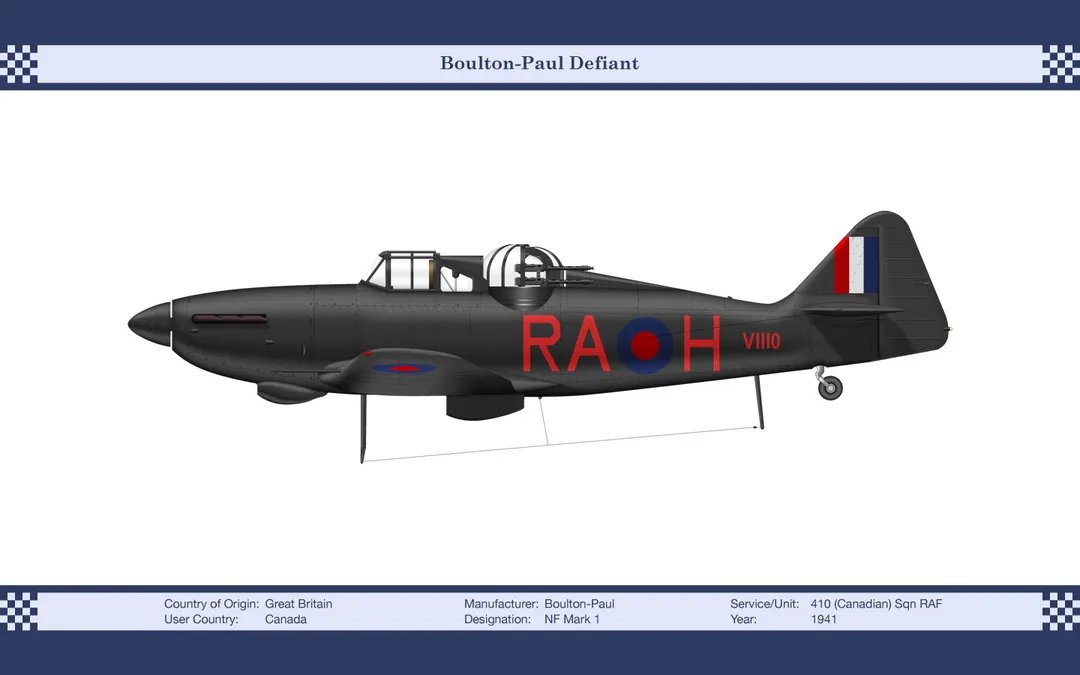The width and height of the screenshot is (1080, 675).
Task: Click the 'Manufacturer:' label
Action: (501, 604)
